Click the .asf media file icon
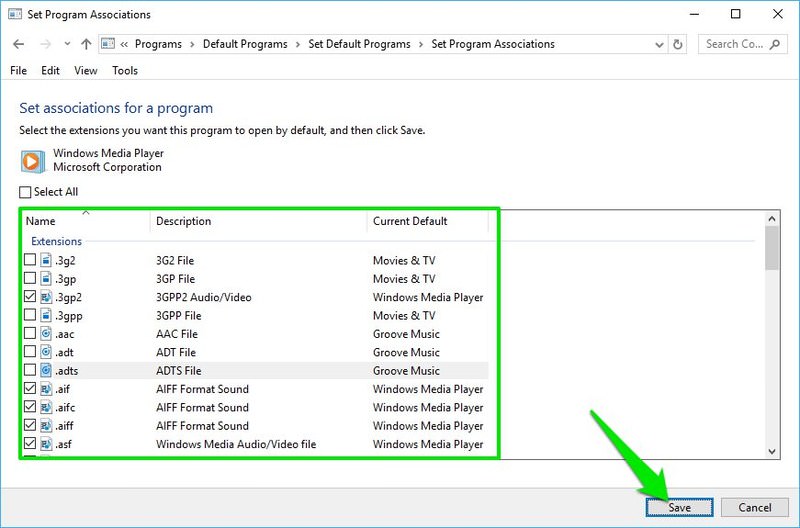The width and height of the screenshot is (800, 528). (x=46, y=444)
